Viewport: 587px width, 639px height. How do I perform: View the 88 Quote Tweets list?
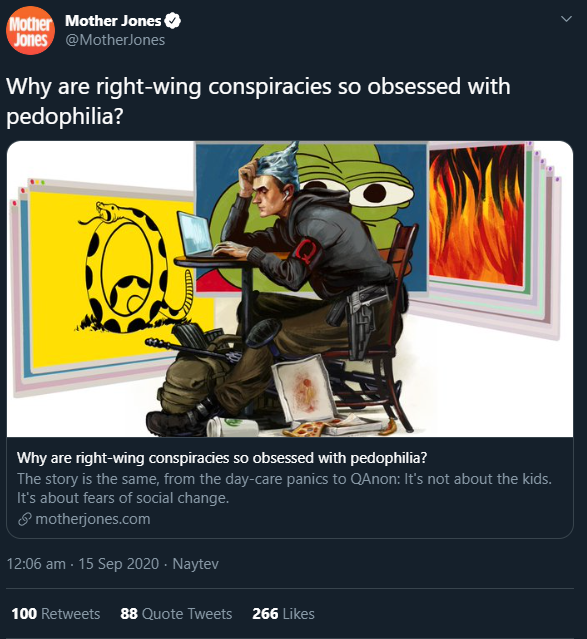(176, 614)
